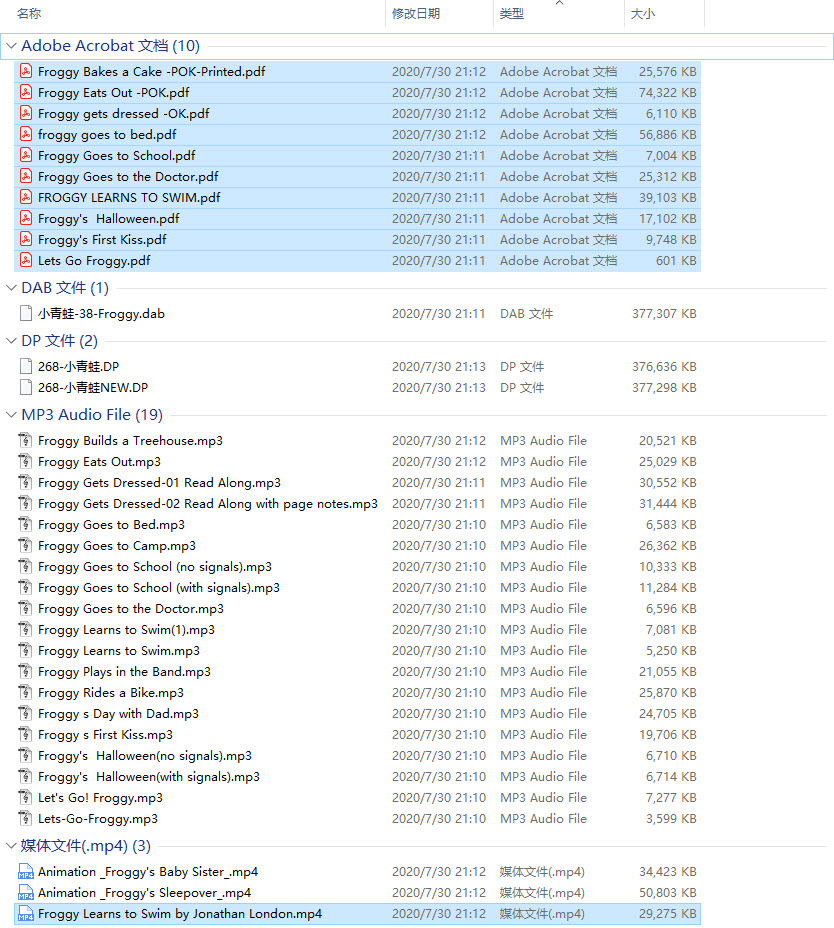Sort files by 大小 column header

643,13
